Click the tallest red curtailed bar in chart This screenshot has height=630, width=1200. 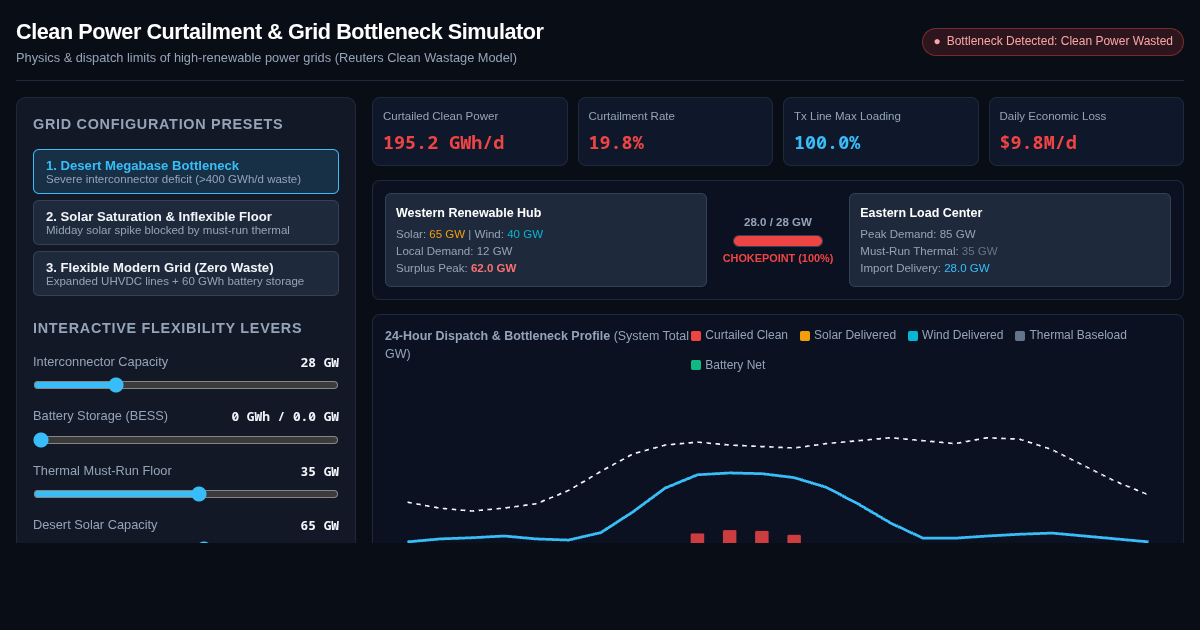pos(729,537)
